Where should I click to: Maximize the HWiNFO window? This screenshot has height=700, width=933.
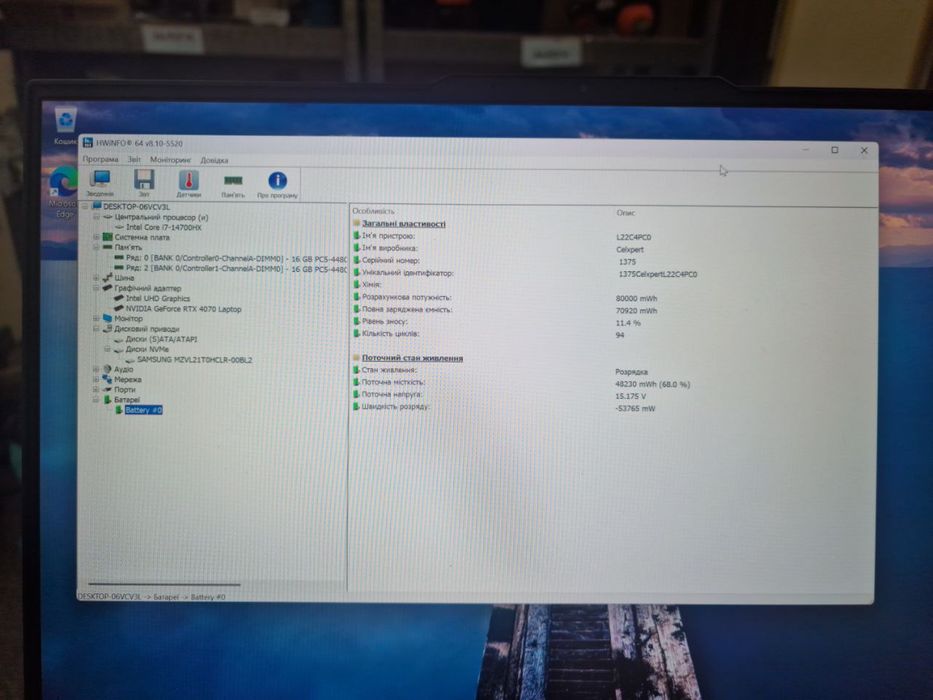click(834, 150)
